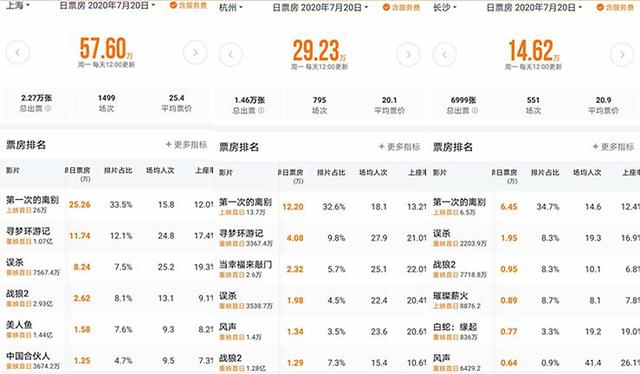Viewport: 640px width, 374px height.
Task: Open date dropdown 日票房 2020年7月20日 in Shanghai panel
Action: point(107,5)
